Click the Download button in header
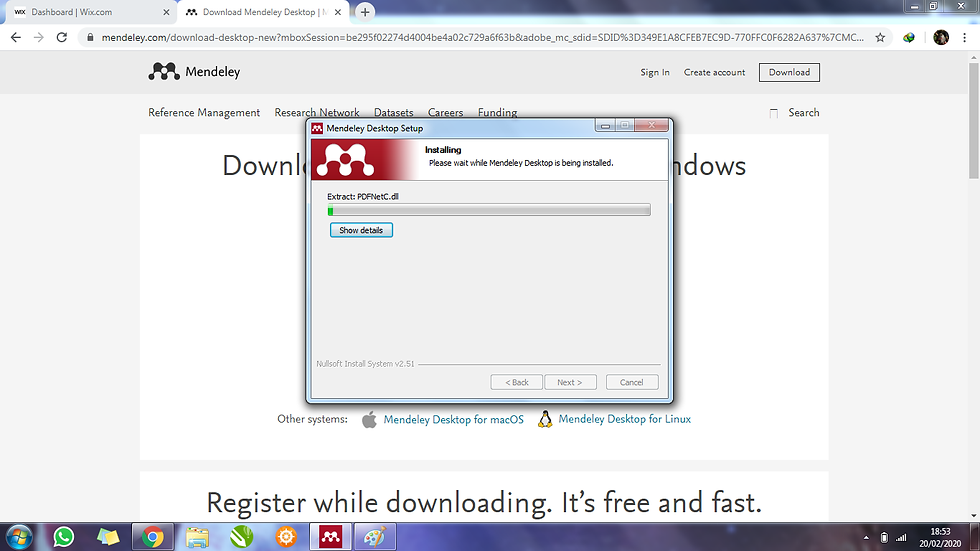980x551 pixels. 789,72
